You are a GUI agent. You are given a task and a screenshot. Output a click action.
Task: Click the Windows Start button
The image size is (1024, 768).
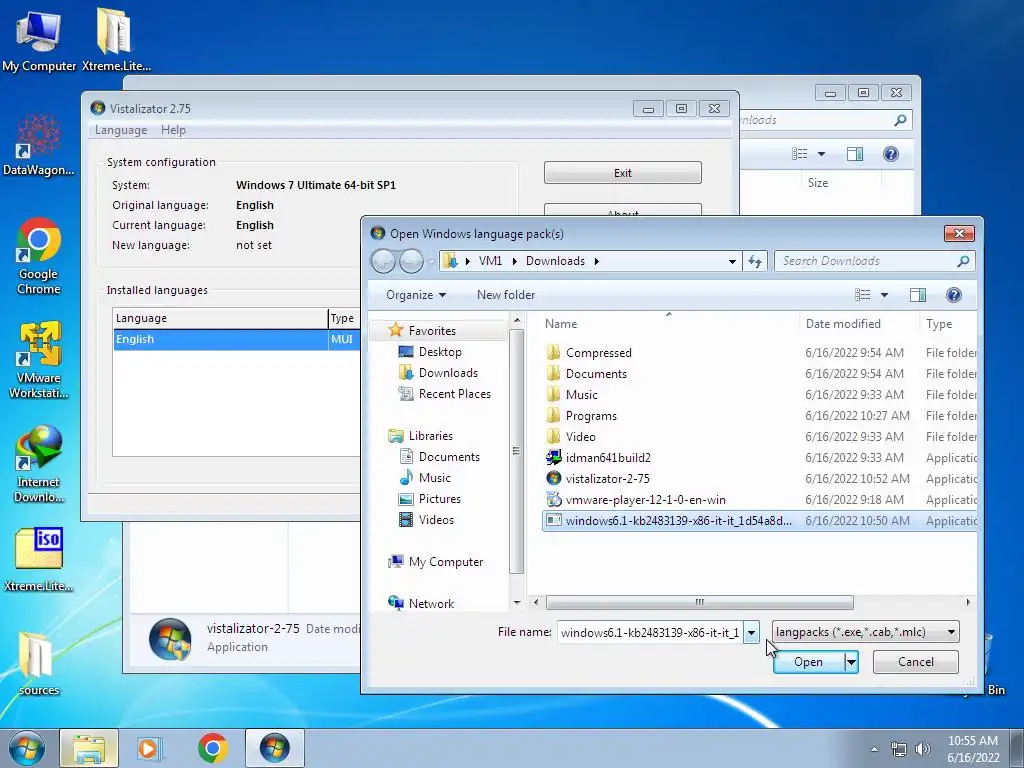click(27, 748)
